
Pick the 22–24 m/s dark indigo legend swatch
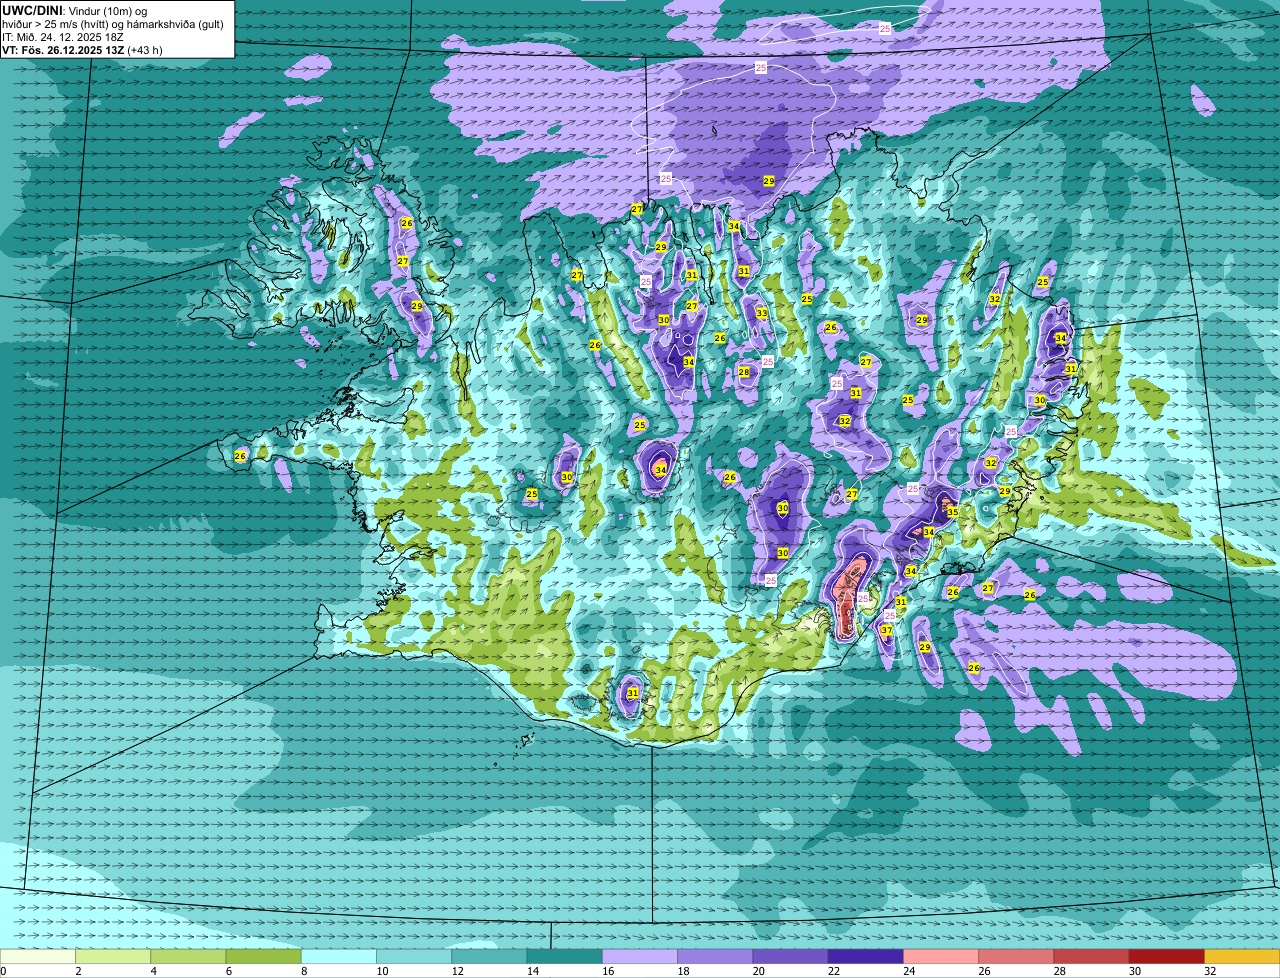[865, 956]
